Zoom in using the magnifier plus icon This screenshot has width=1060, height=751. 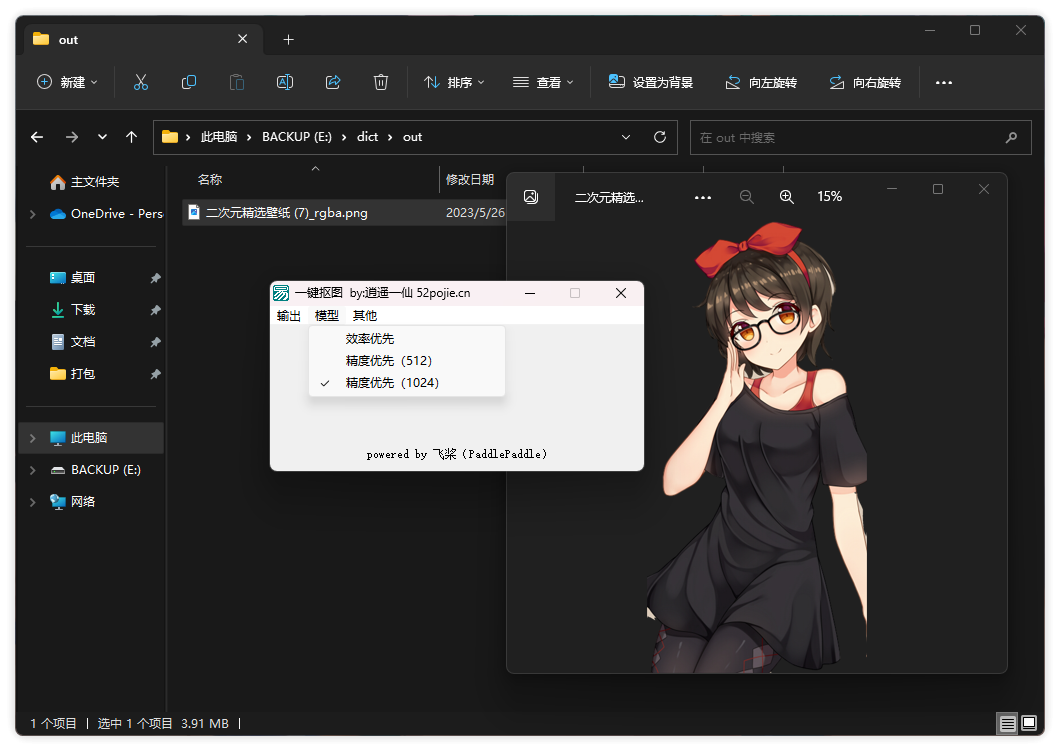point(787,197)
